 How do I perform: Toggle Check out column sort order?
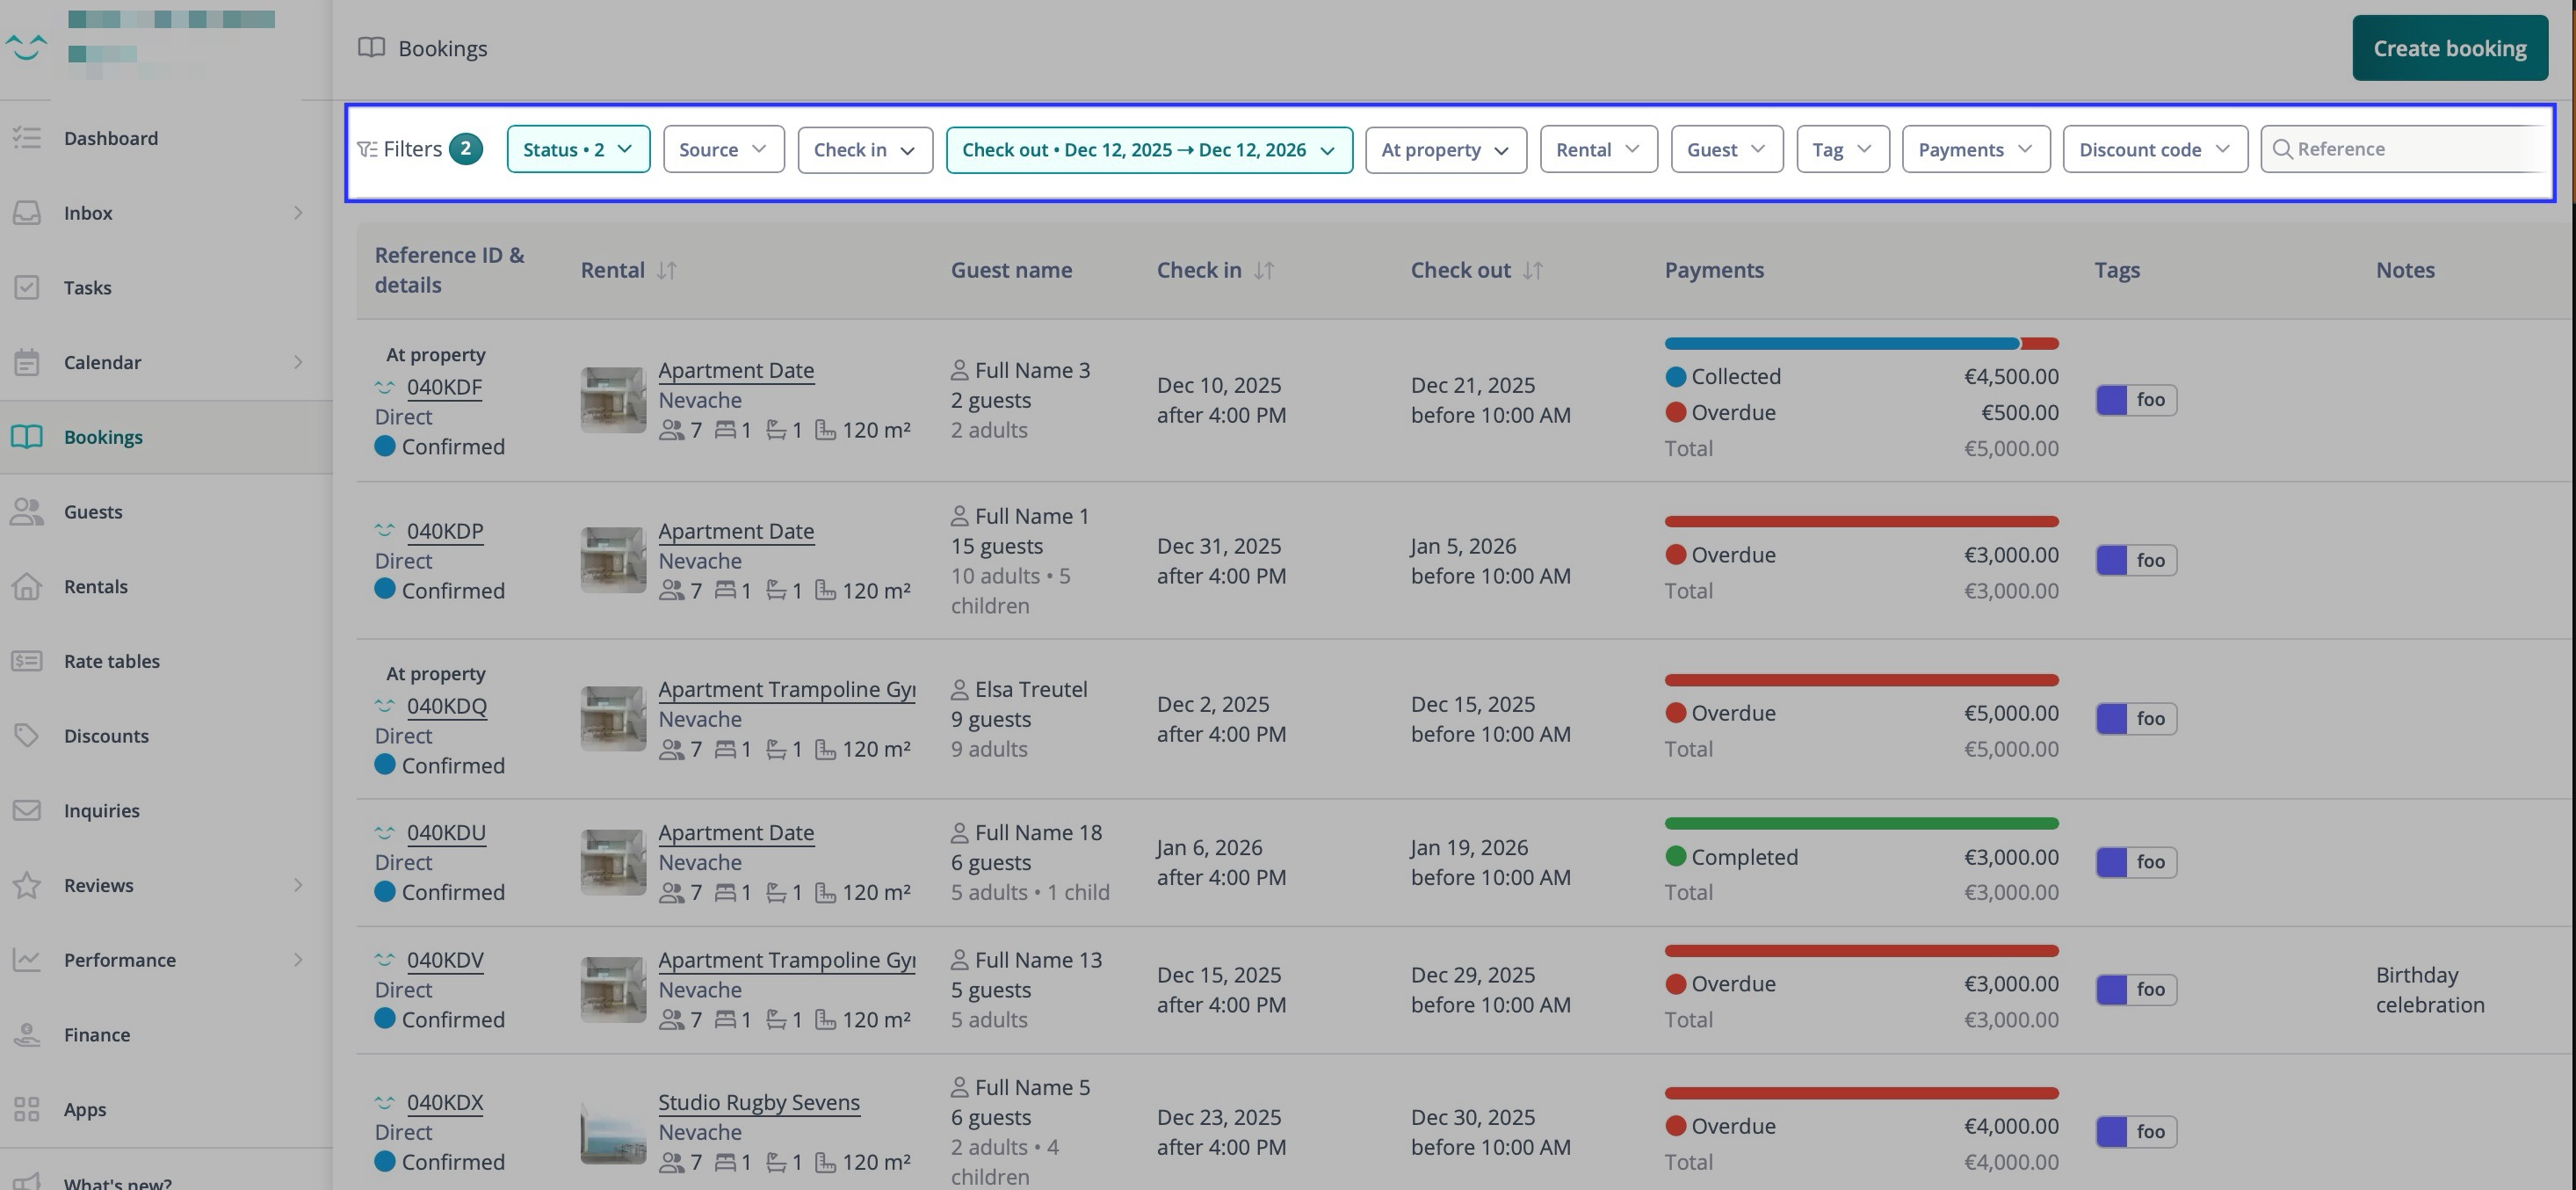click(1533, 270)
